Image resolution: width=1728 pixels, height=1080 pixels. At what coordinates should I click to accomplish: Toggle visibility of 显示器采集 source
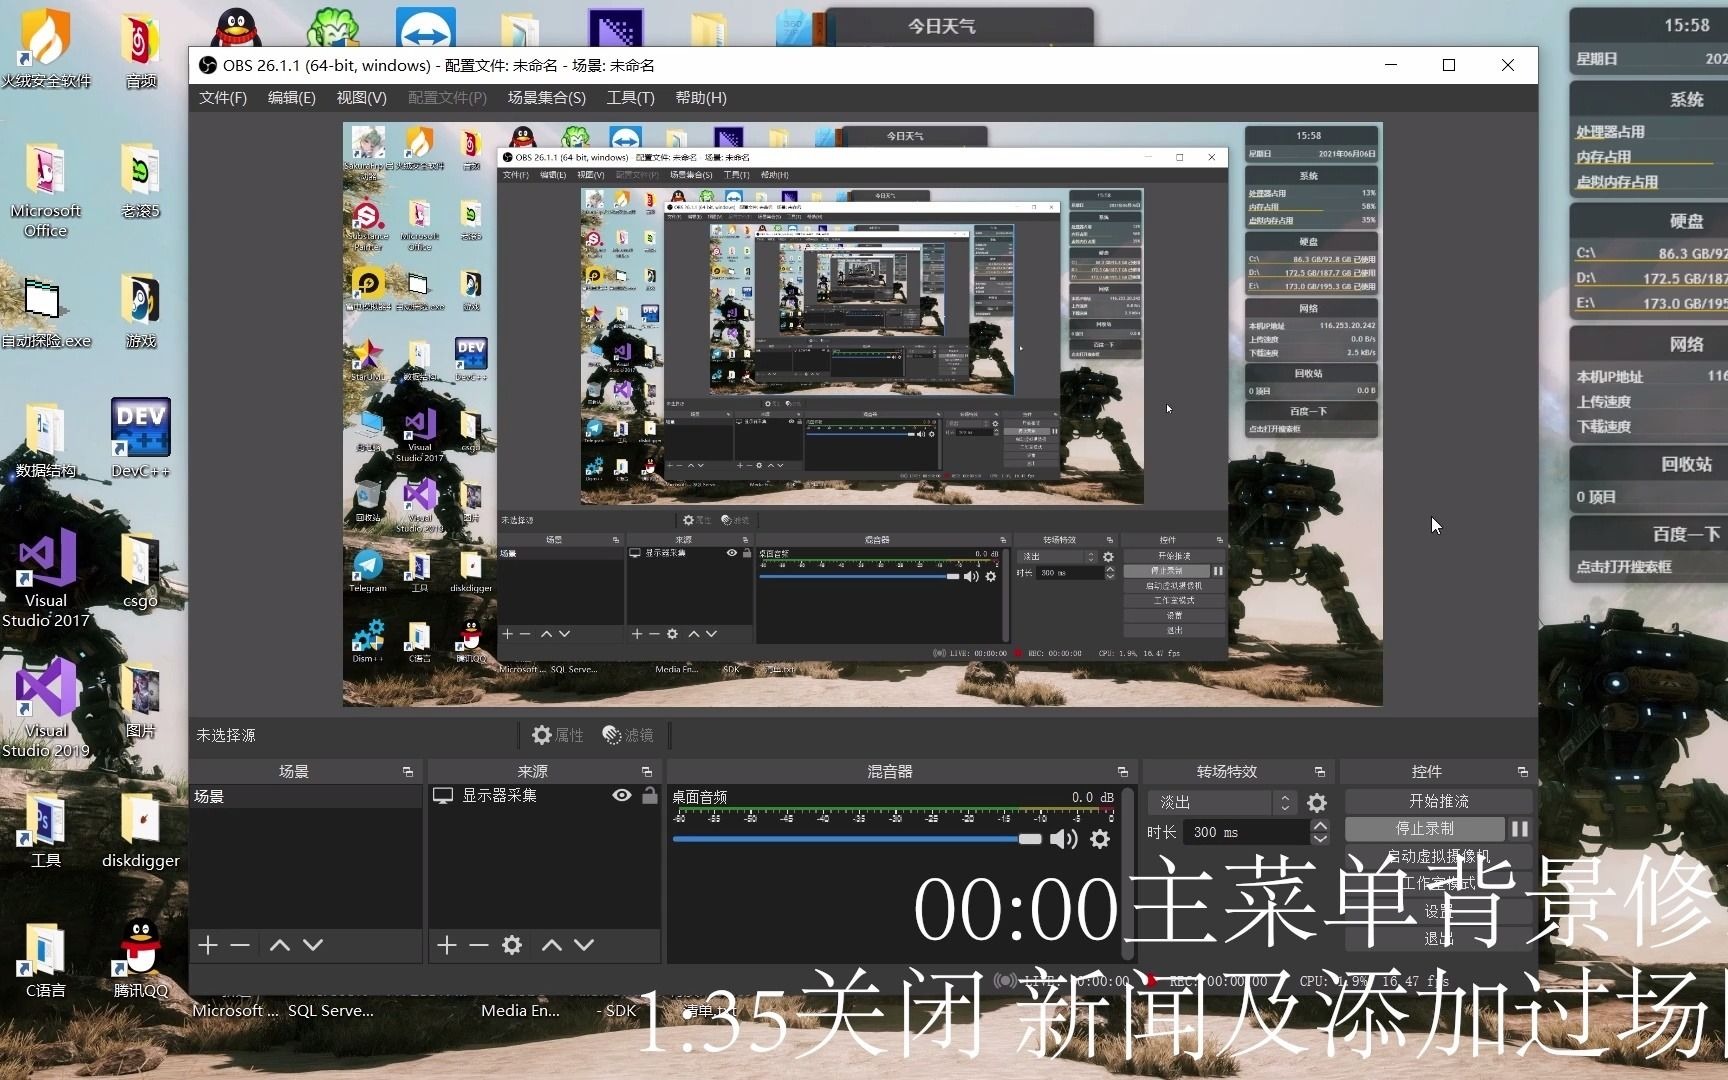(x=622, y=796)
